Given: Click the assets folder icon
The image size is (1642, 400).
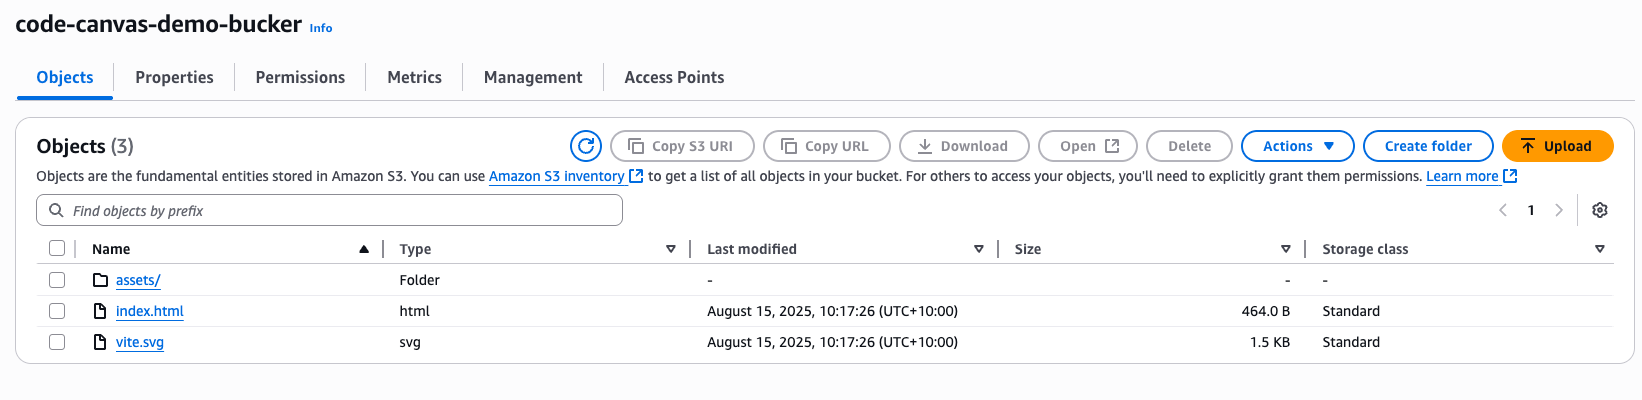Looking at the screenshot, I should click(x=100, y=280).
